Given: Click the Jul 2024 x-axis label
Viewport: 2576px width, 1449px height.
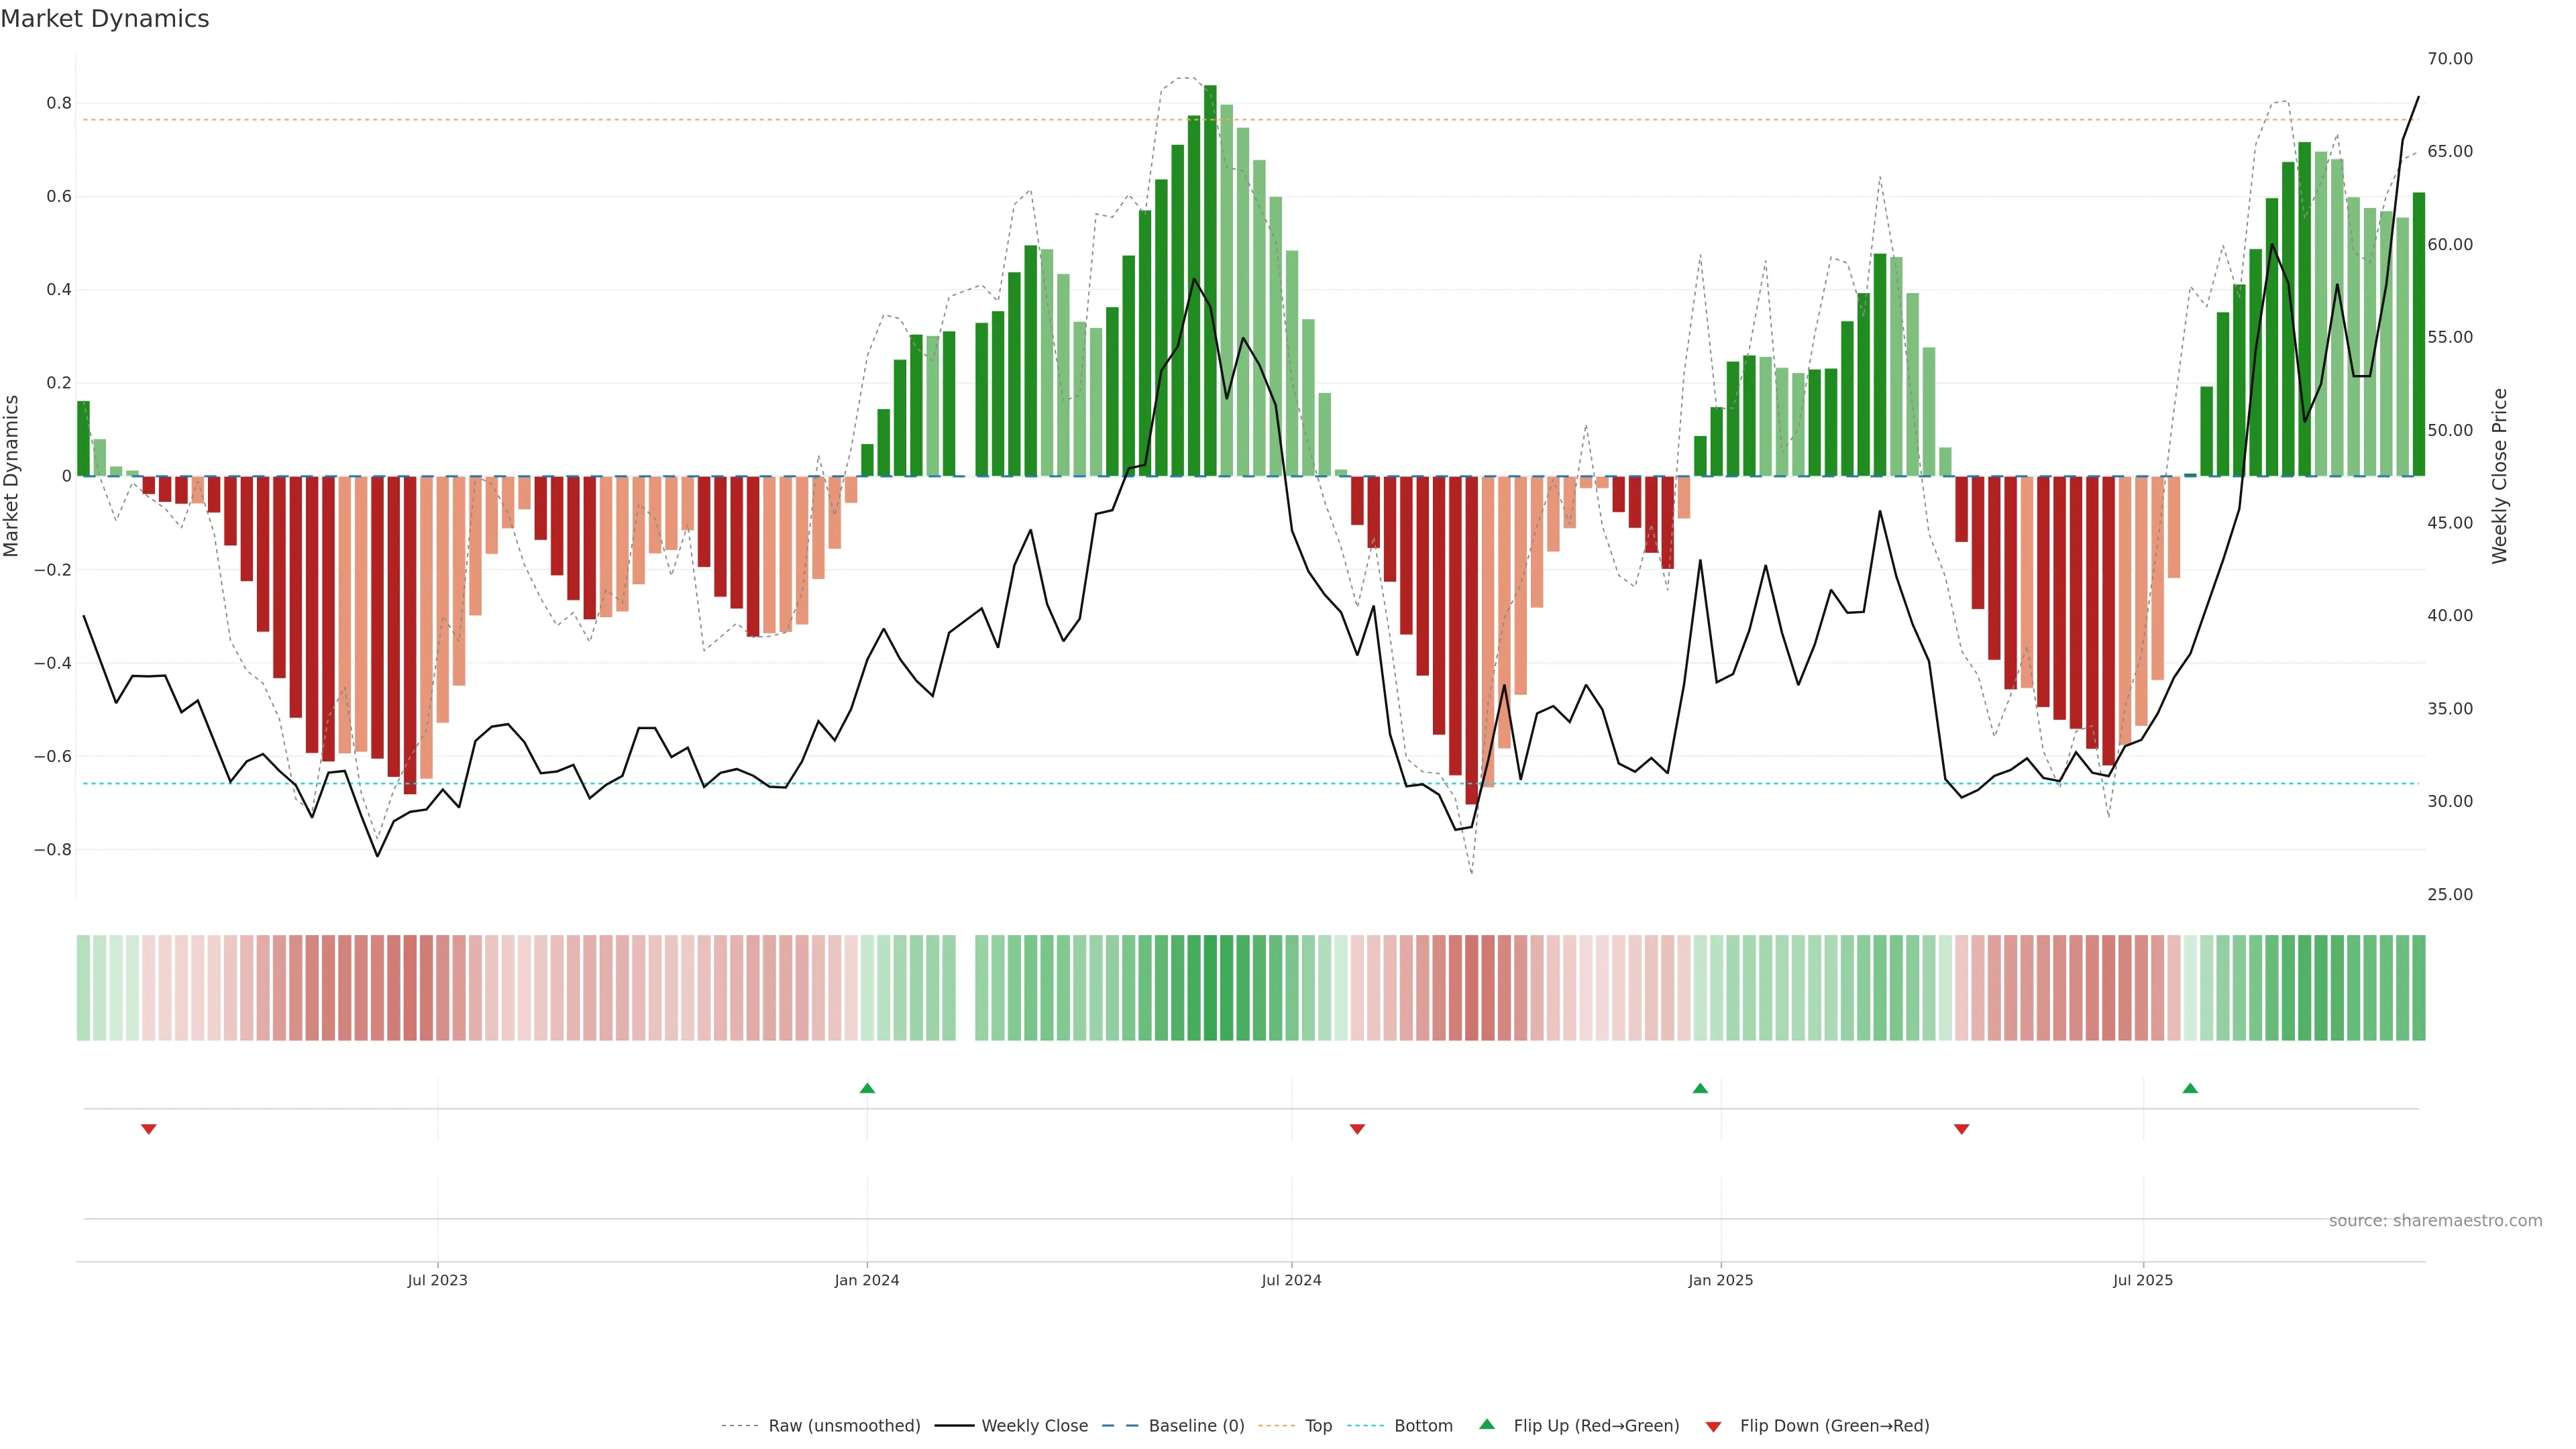Looking at the screenshot, I should [1291, 1280].
